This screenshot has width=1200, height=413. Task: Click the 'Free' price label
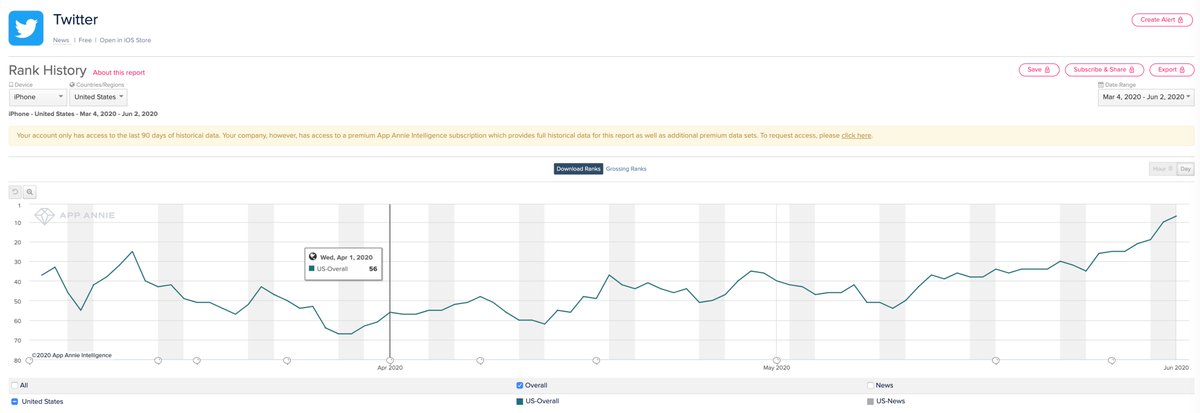point(85,40)
